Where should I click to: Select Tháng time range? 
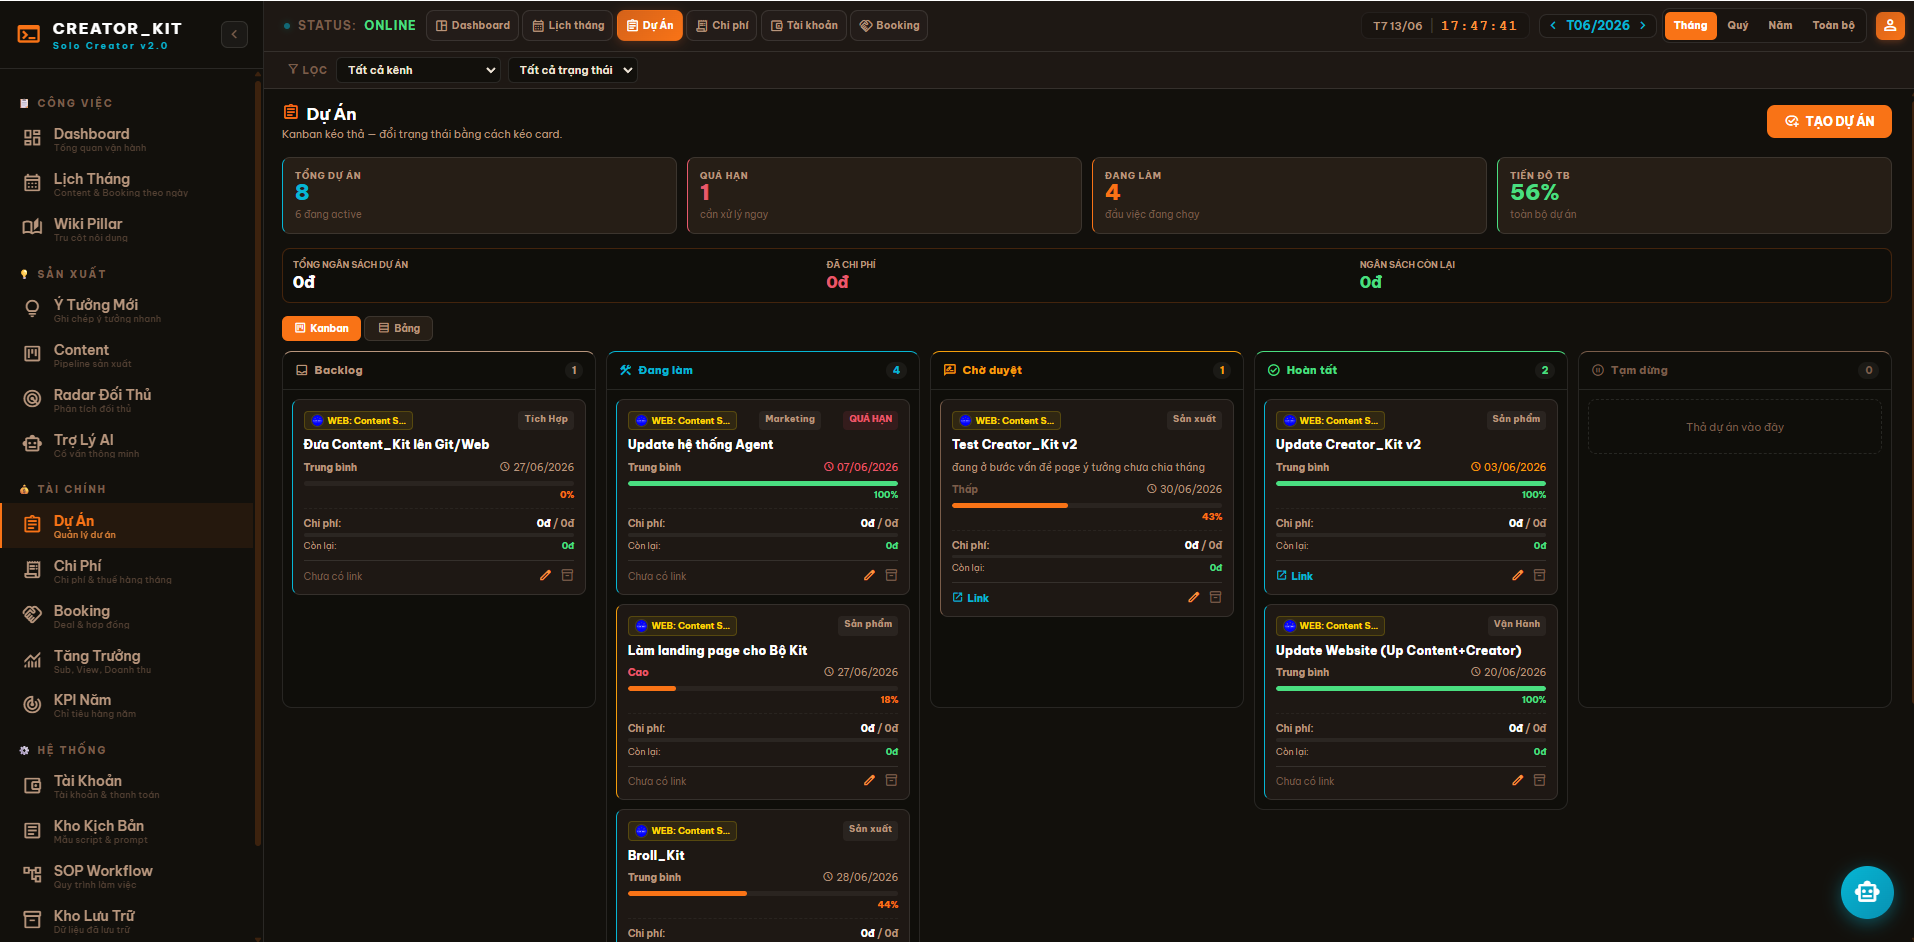coord(1690,26)
